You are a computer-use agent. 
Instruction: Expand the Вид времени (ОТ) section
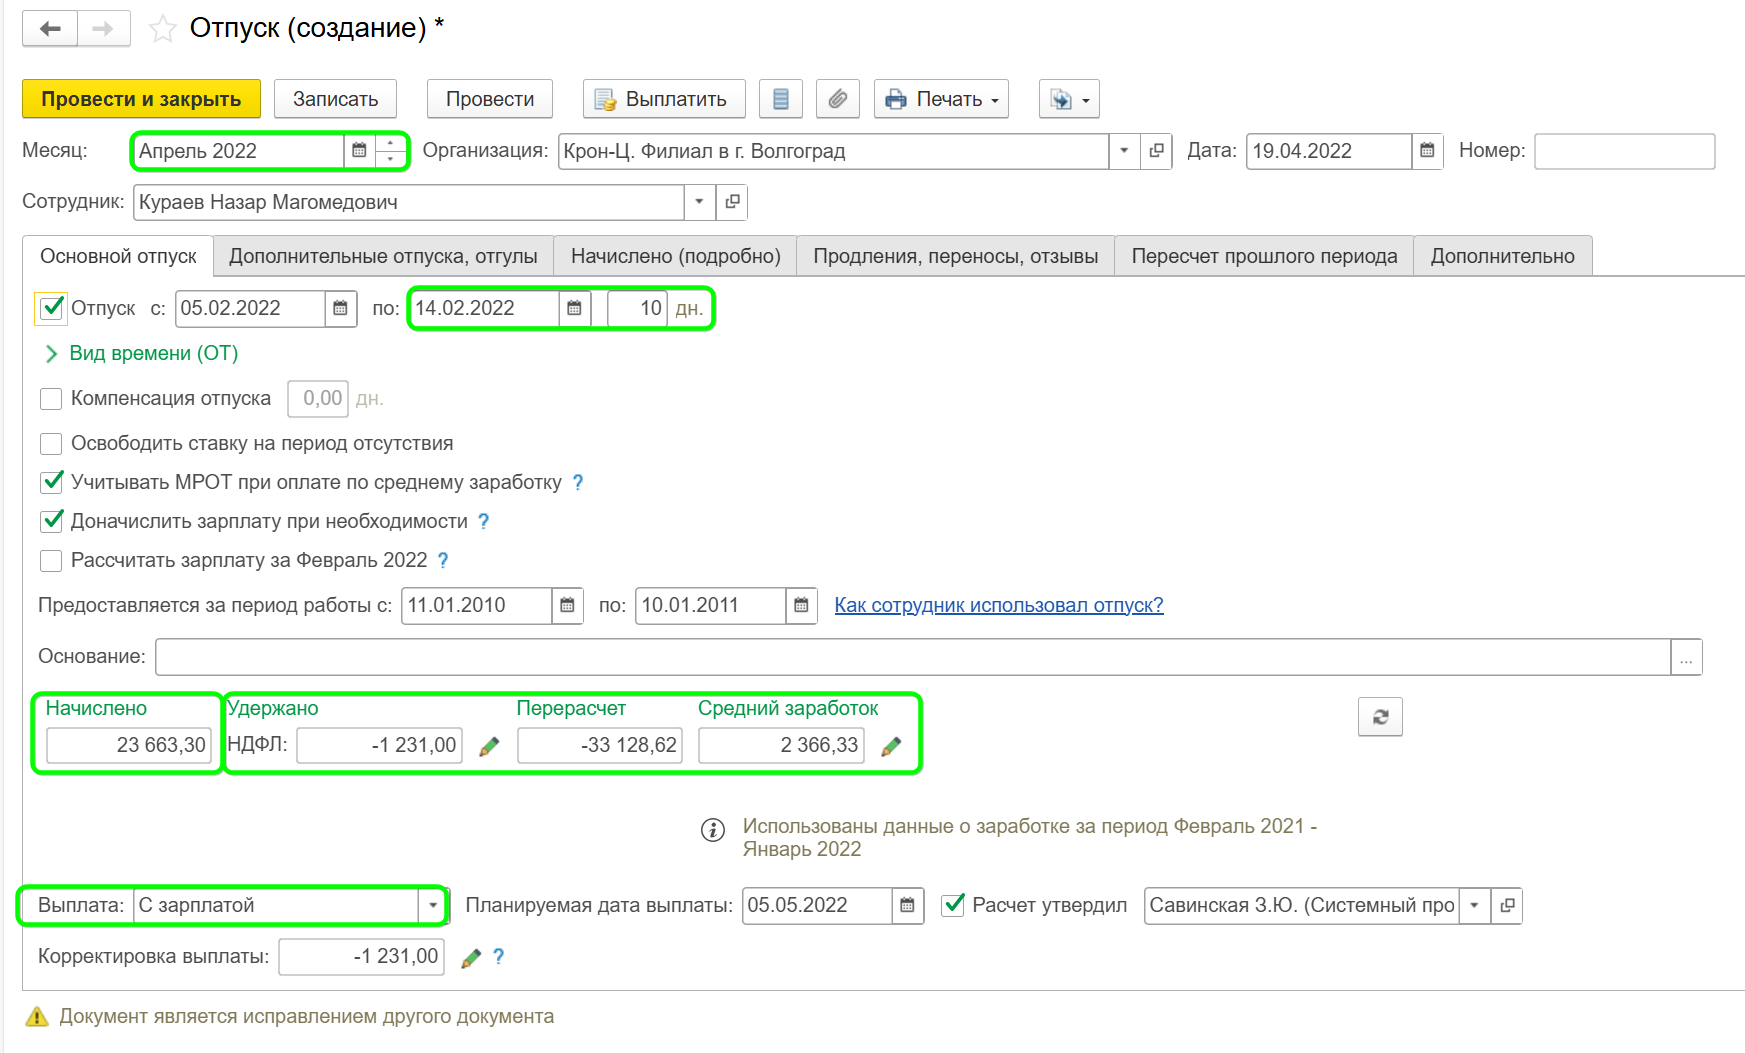click(x=52, y=354)
